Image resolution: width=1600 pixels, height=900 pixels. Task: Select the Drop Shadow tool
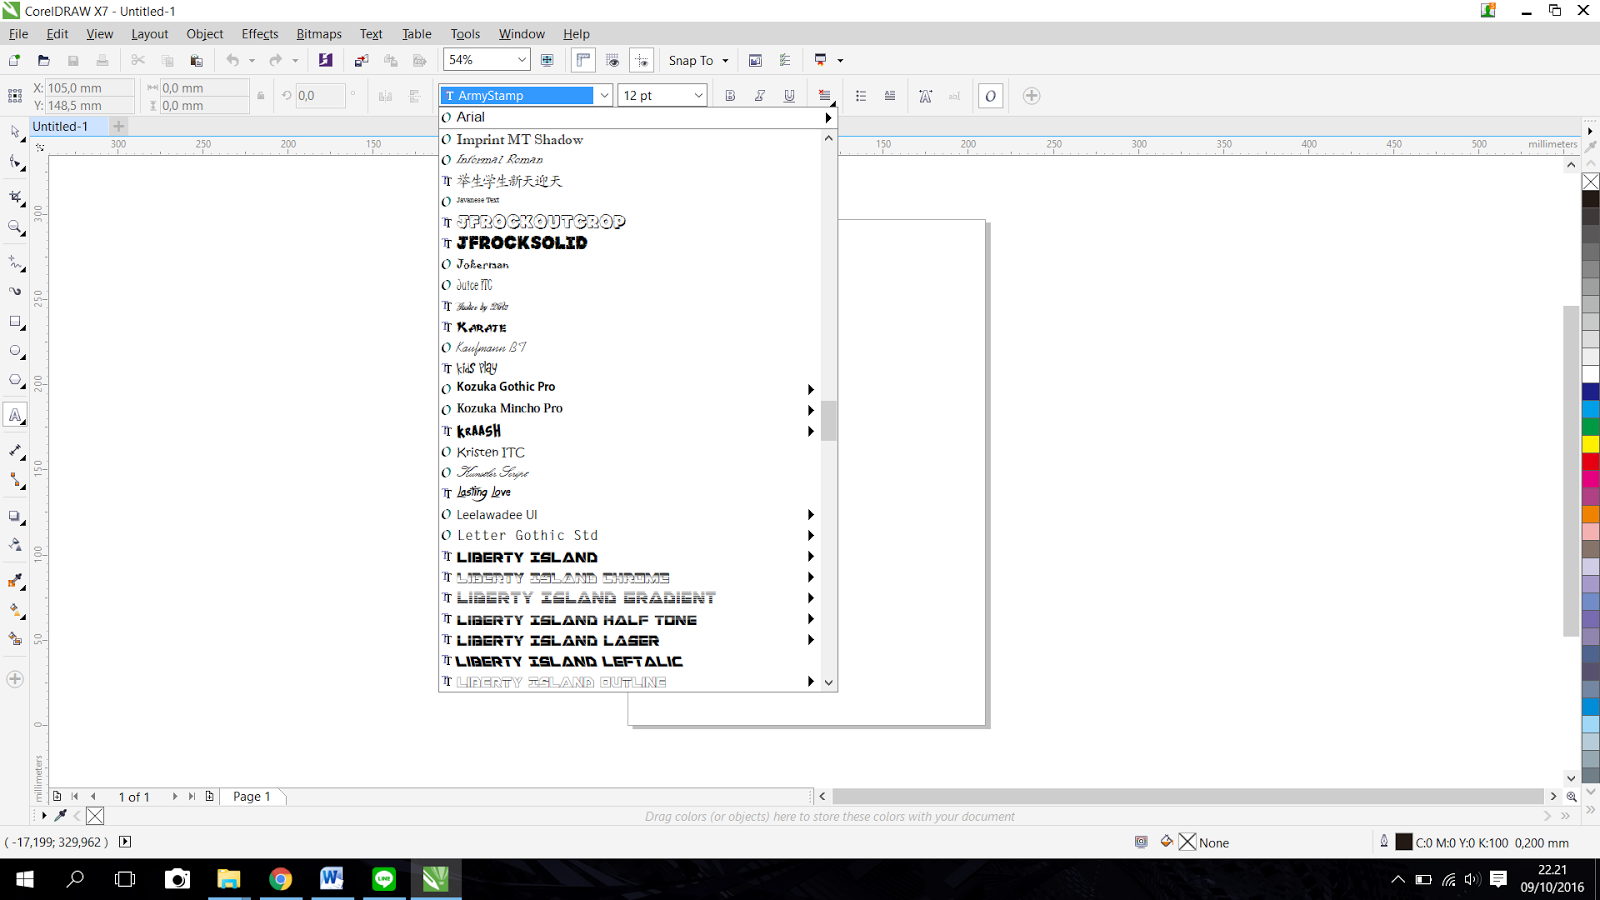(15, 517)
